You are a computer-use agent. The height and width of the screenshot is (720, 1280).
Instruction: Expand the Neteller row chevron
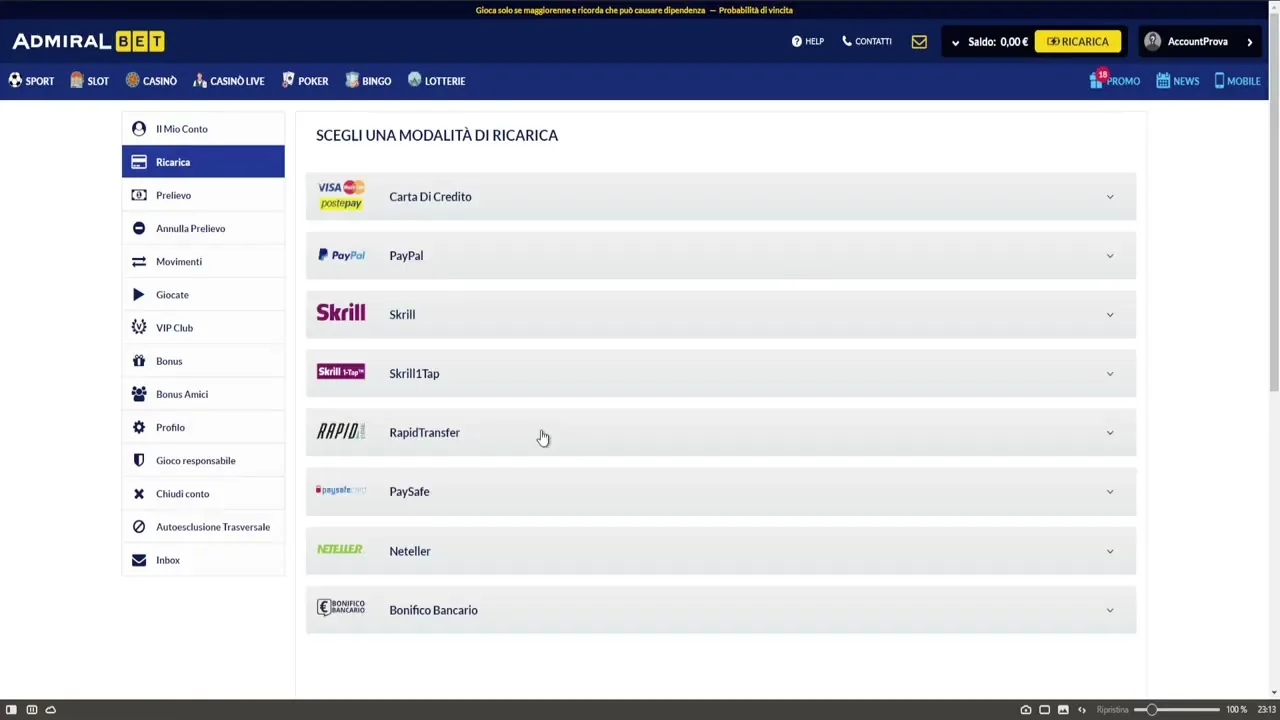pyautogui.click(x=1110, y=551)
